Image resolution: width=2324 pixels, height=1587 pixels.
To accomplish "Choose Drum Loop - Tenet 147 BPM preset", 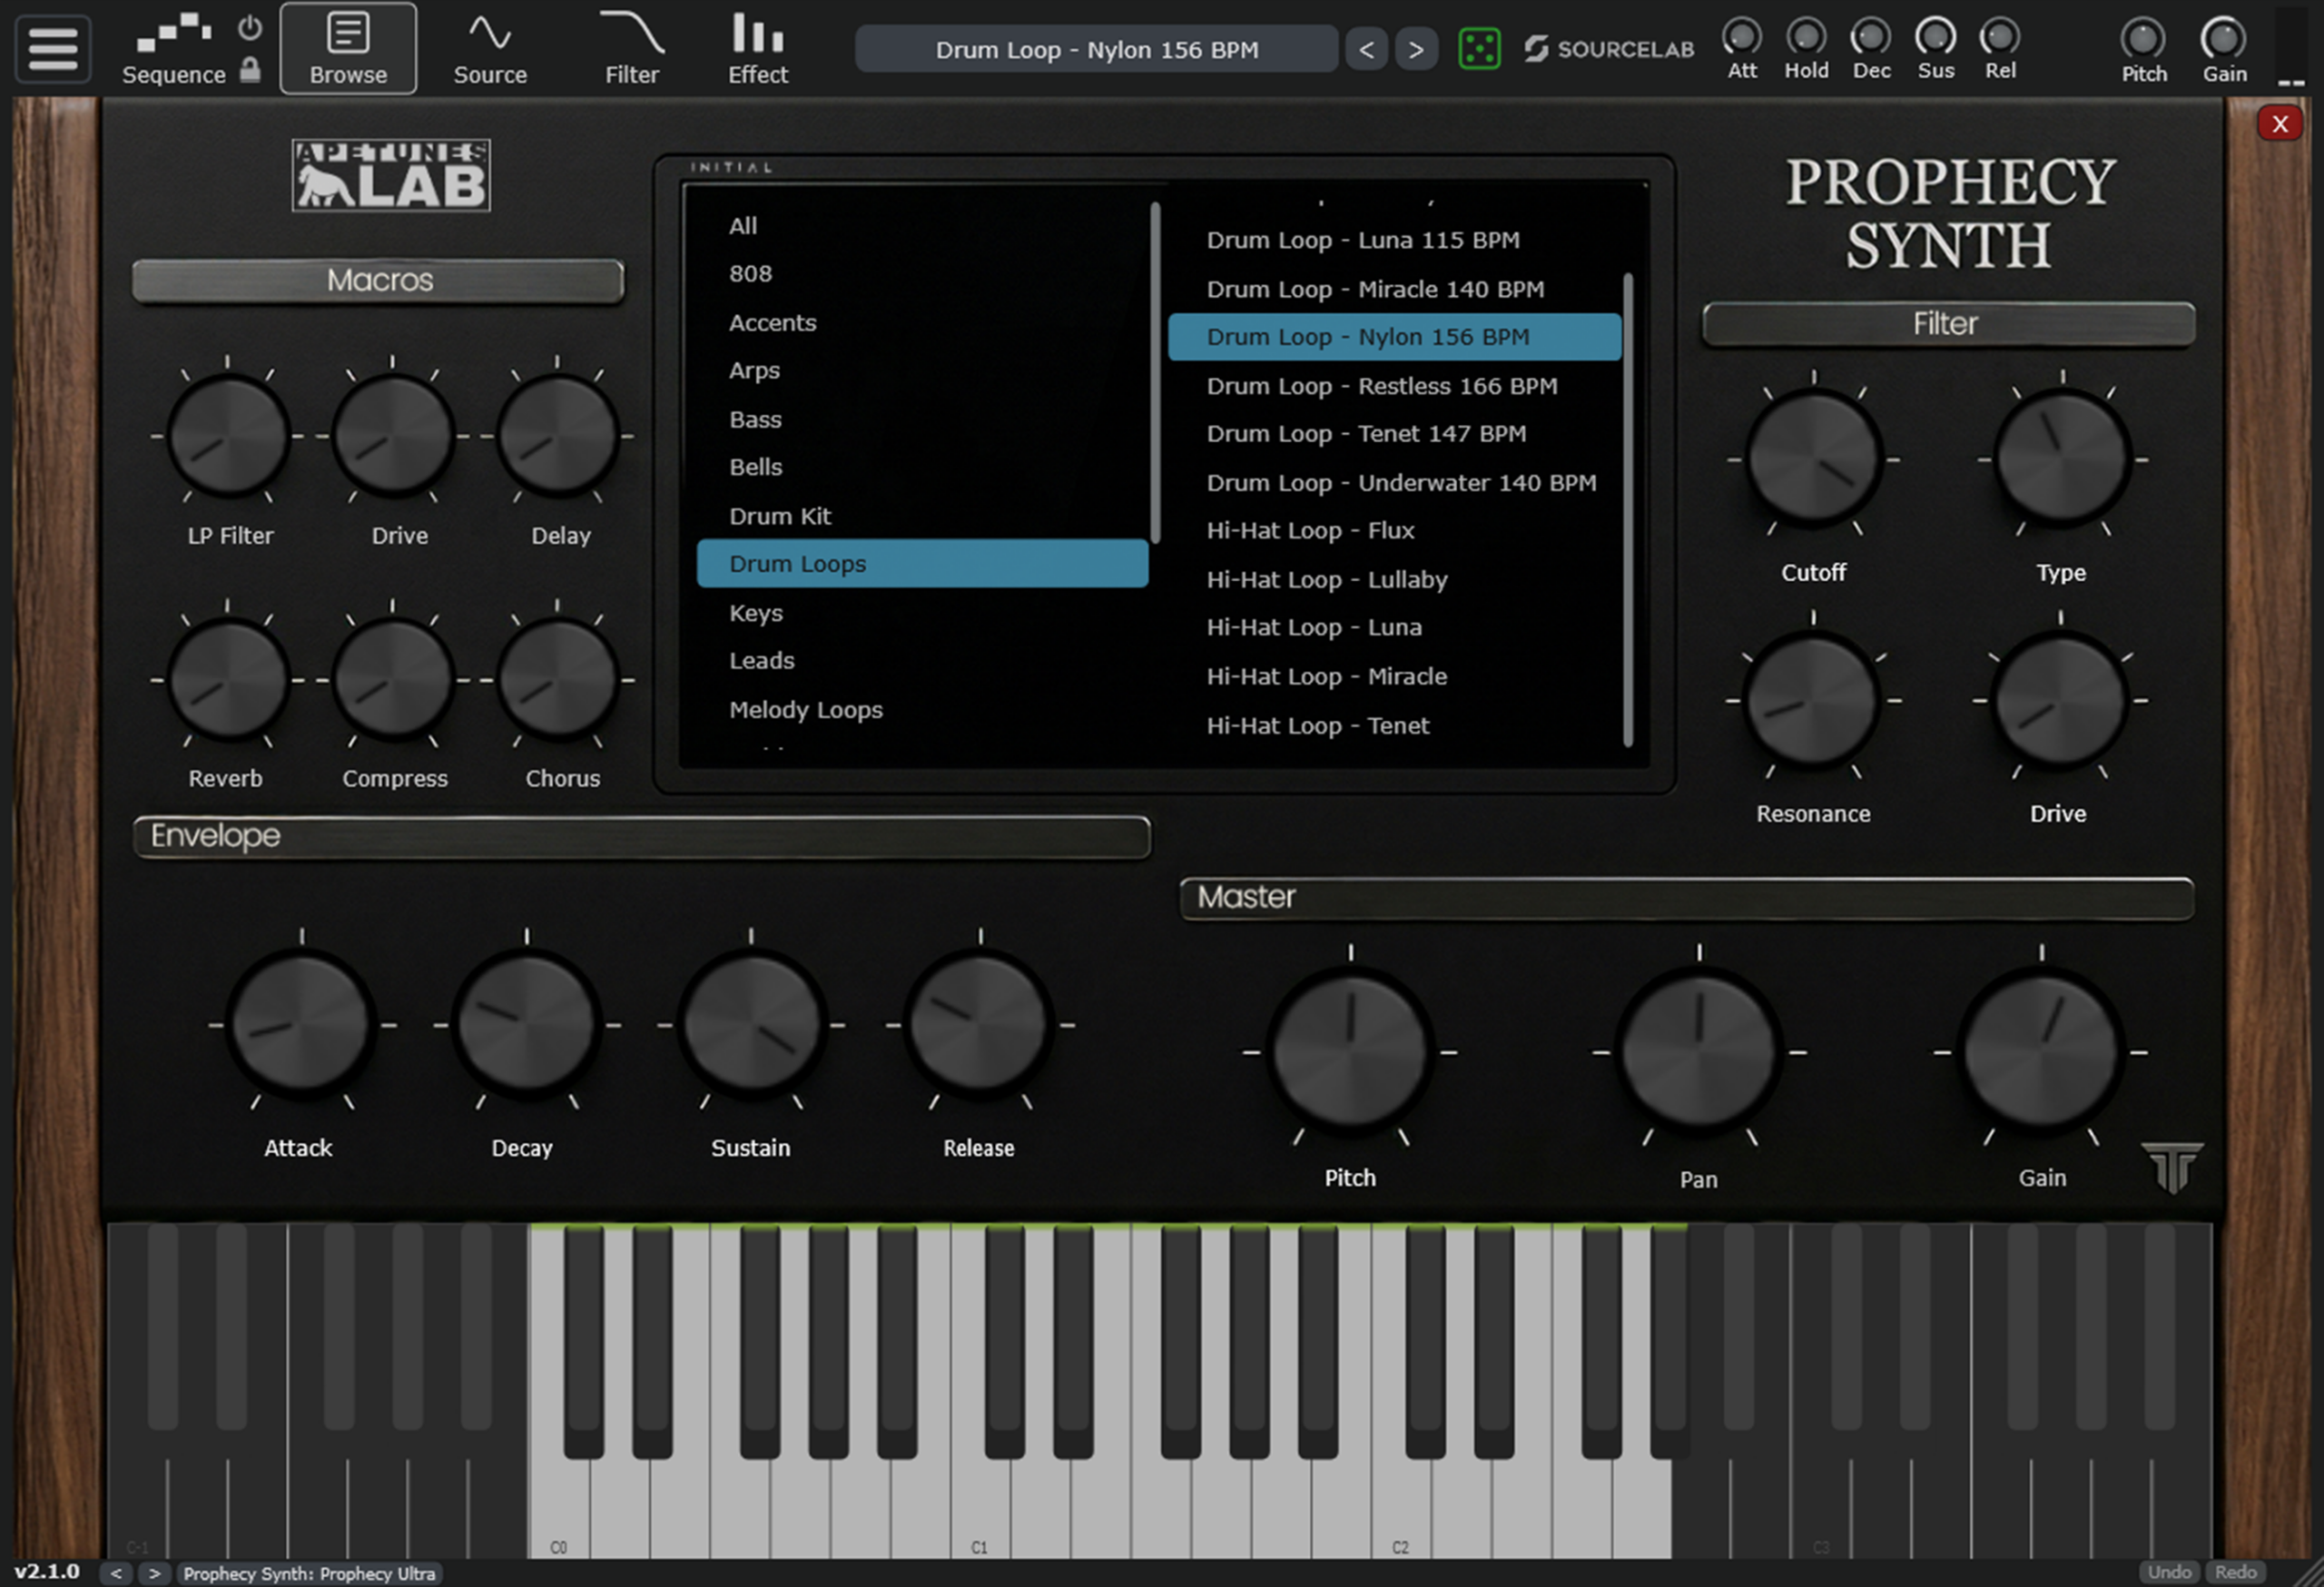I will (1366, 434).
